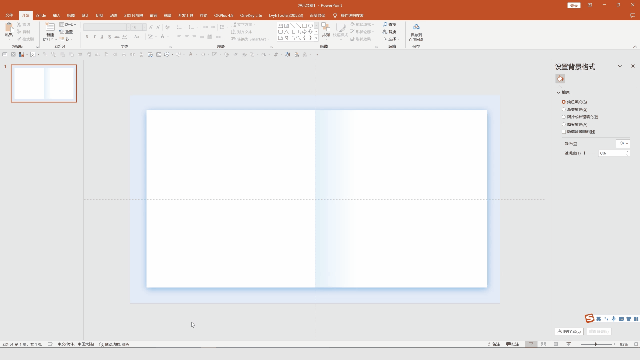
Task: Toggle Hide background graphics checkbox
Action: (x=564, y=131)
